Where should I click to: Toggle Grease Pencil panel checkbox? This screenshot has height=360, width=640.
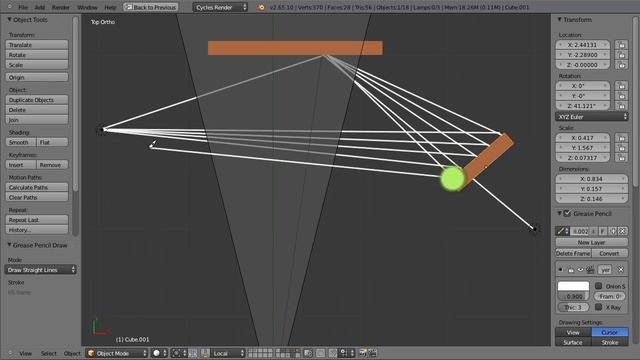point(567,213)
